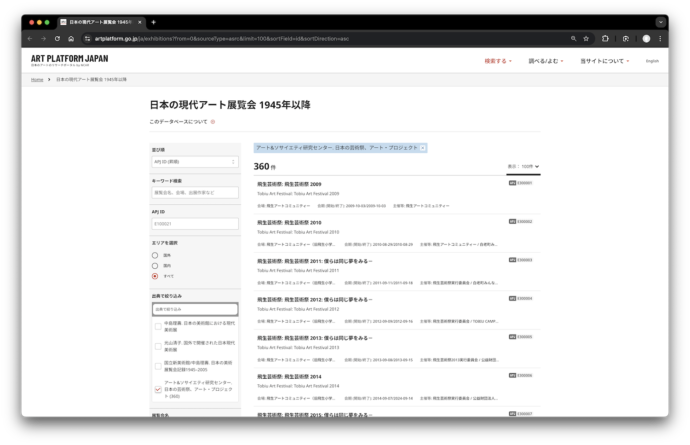
Task: Click the キーワード検索 keyword input field
Action: (195, 192)
